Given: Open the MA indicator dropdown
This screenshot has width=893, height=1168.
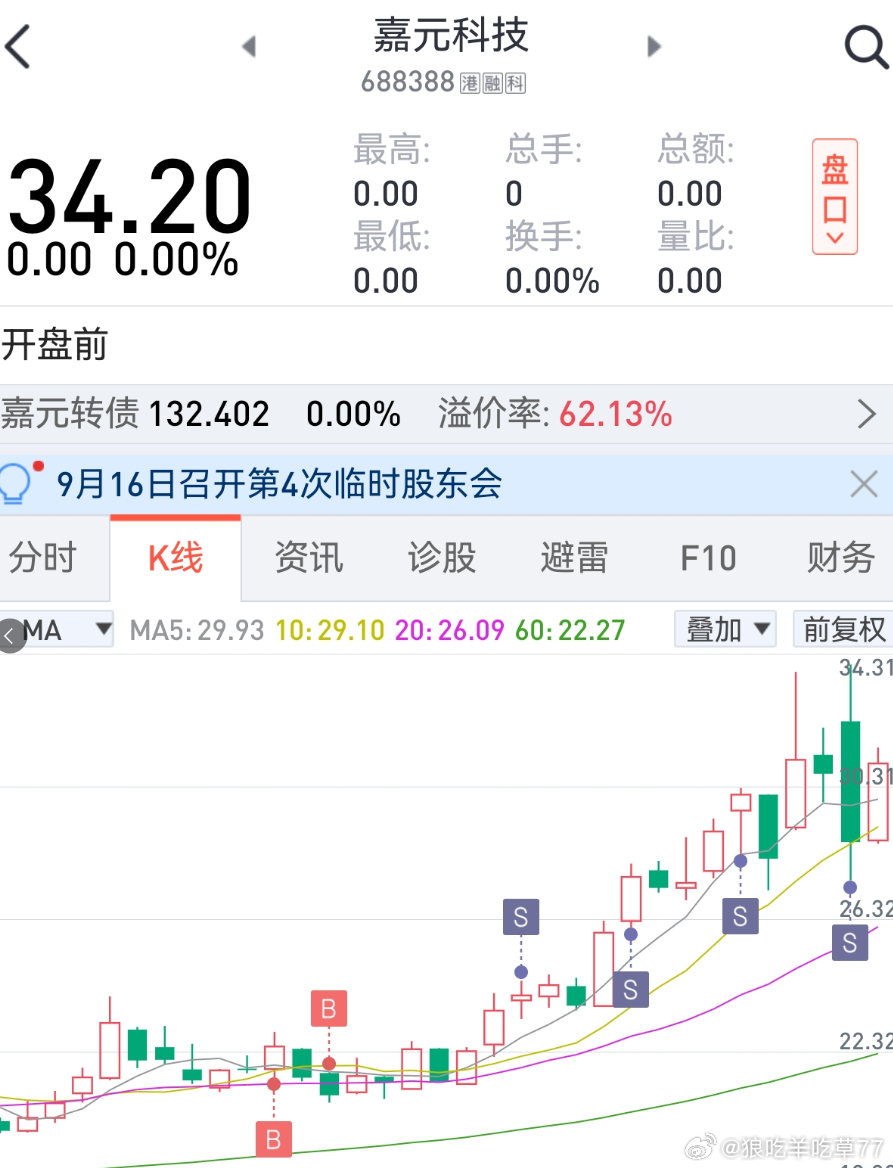Looking at the screenshot, I should 67,630.
